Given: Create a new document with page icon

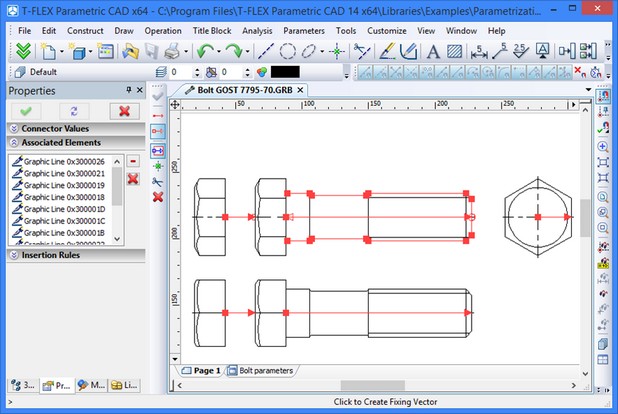Looking at the screenshot, I should 48,51.
